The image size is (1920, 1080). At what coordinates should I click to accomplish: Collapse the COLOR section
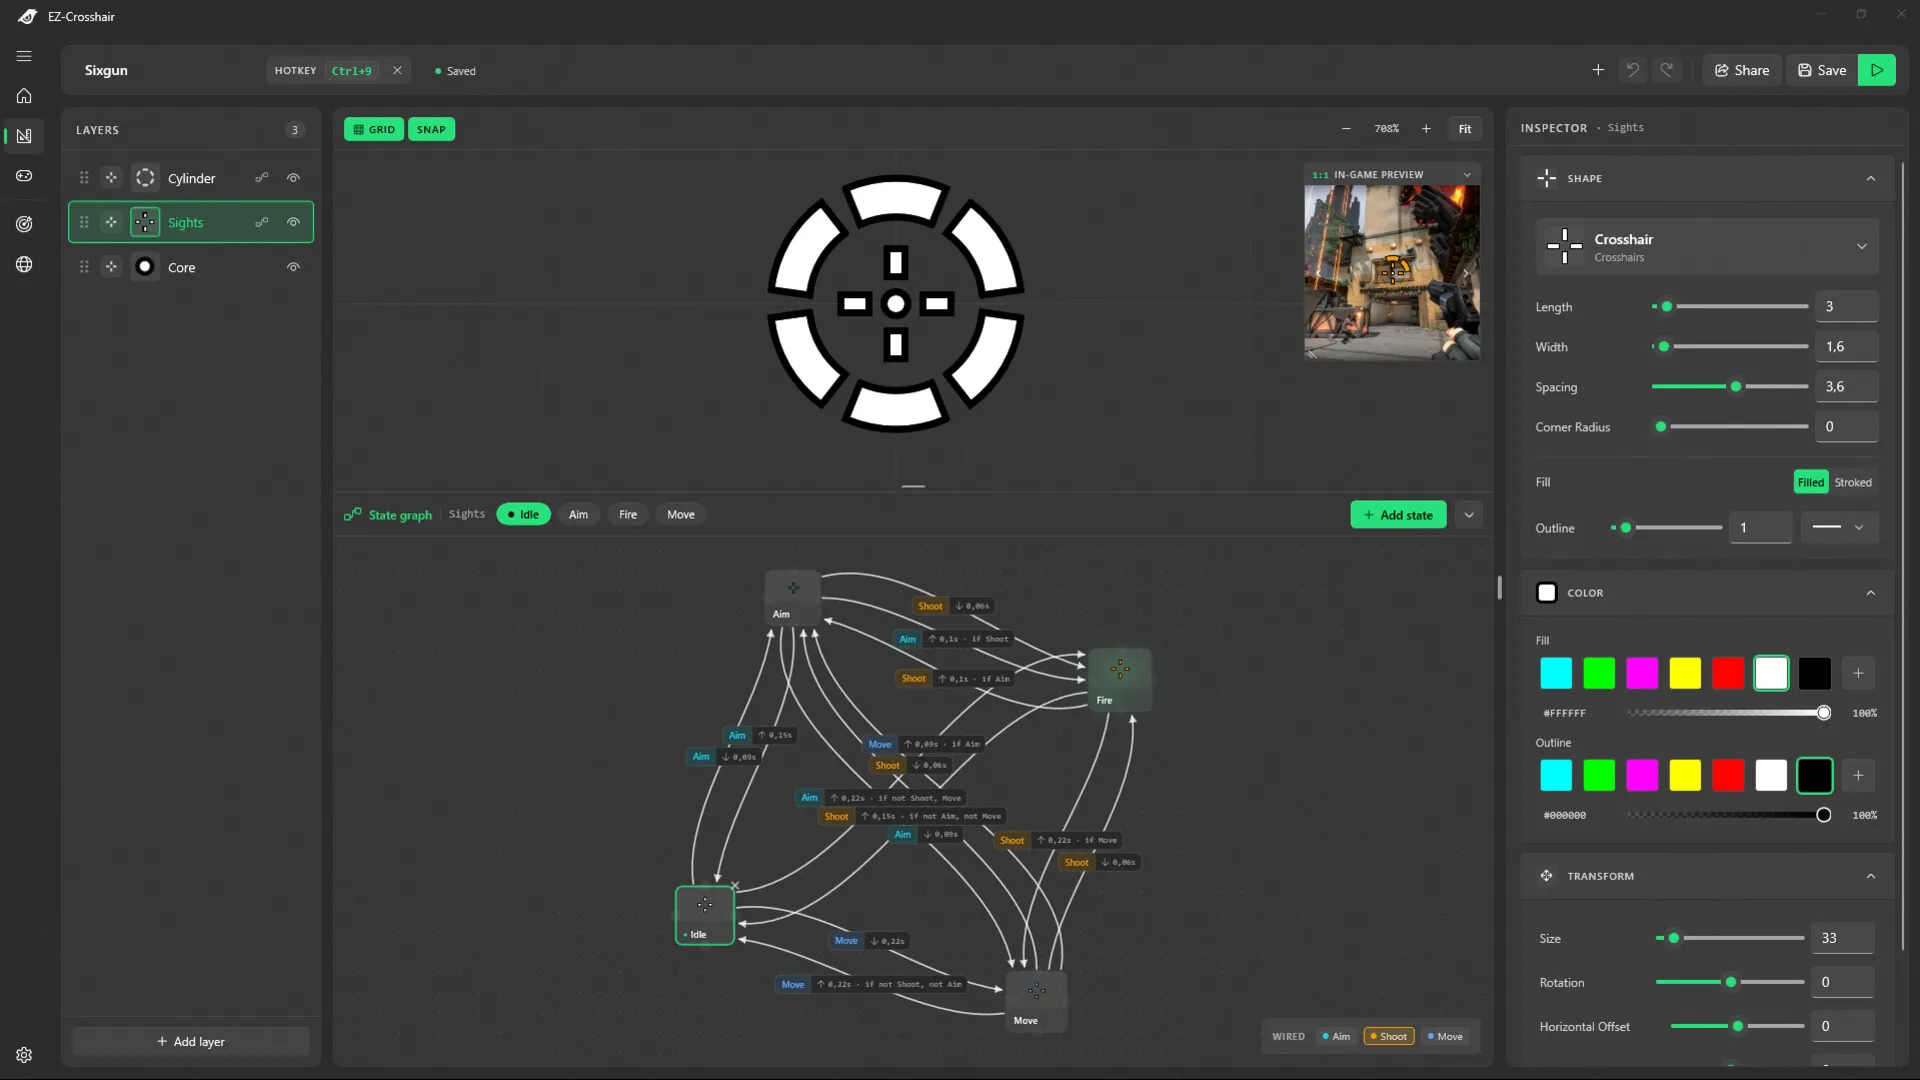[x=1870, y=593]
